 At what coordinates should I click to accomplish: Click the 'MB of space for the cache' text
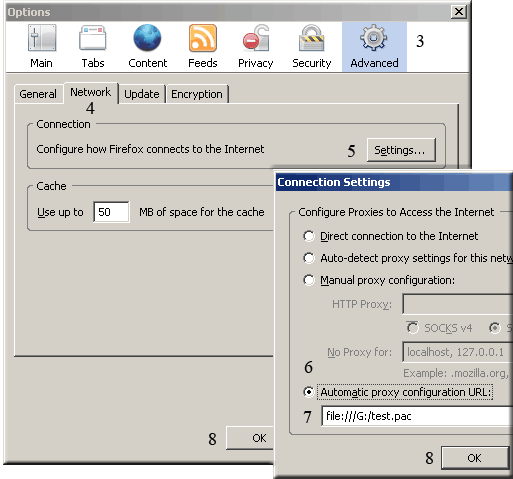coord(202,212)
